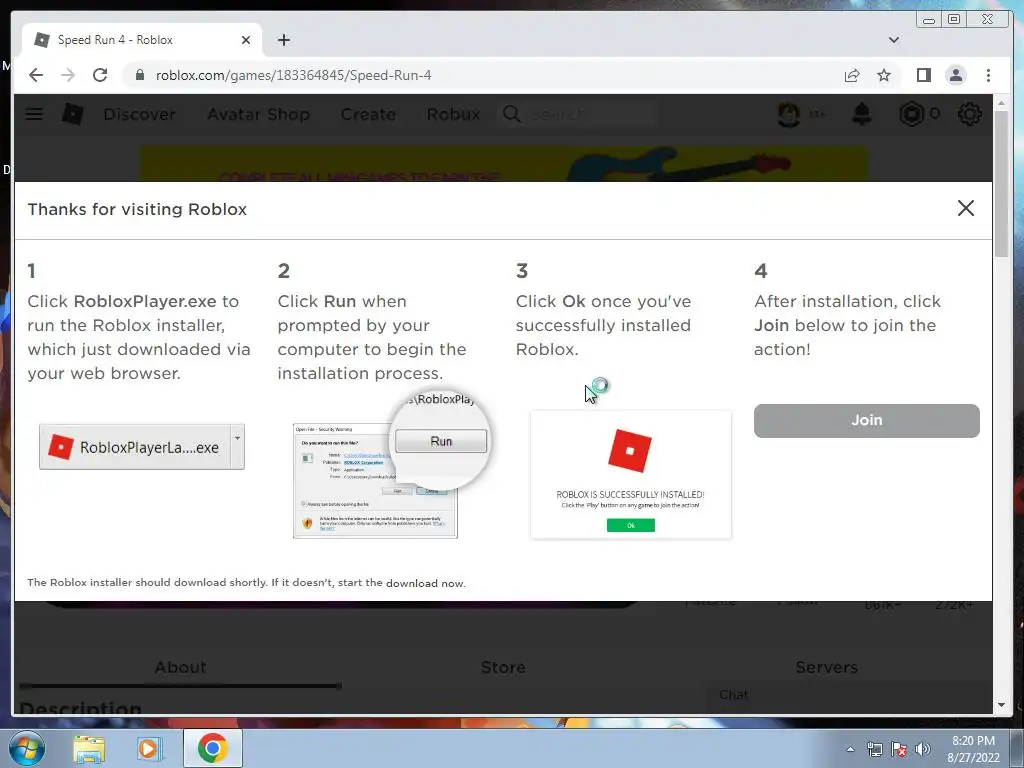Open the Avatar Shop menu
Viewport: 1024px width, 768px height.
coord(258,114)
